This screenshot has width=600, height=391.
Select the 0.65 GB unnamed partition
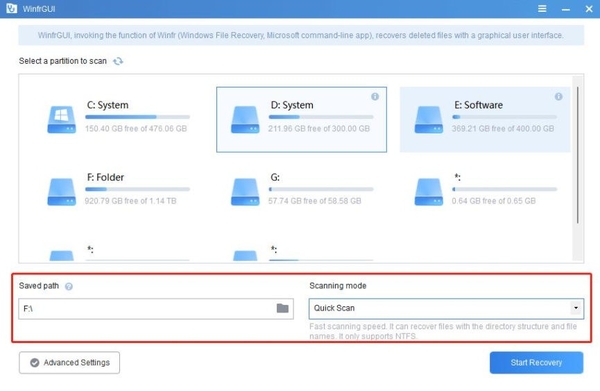click(x=485, y=191)
